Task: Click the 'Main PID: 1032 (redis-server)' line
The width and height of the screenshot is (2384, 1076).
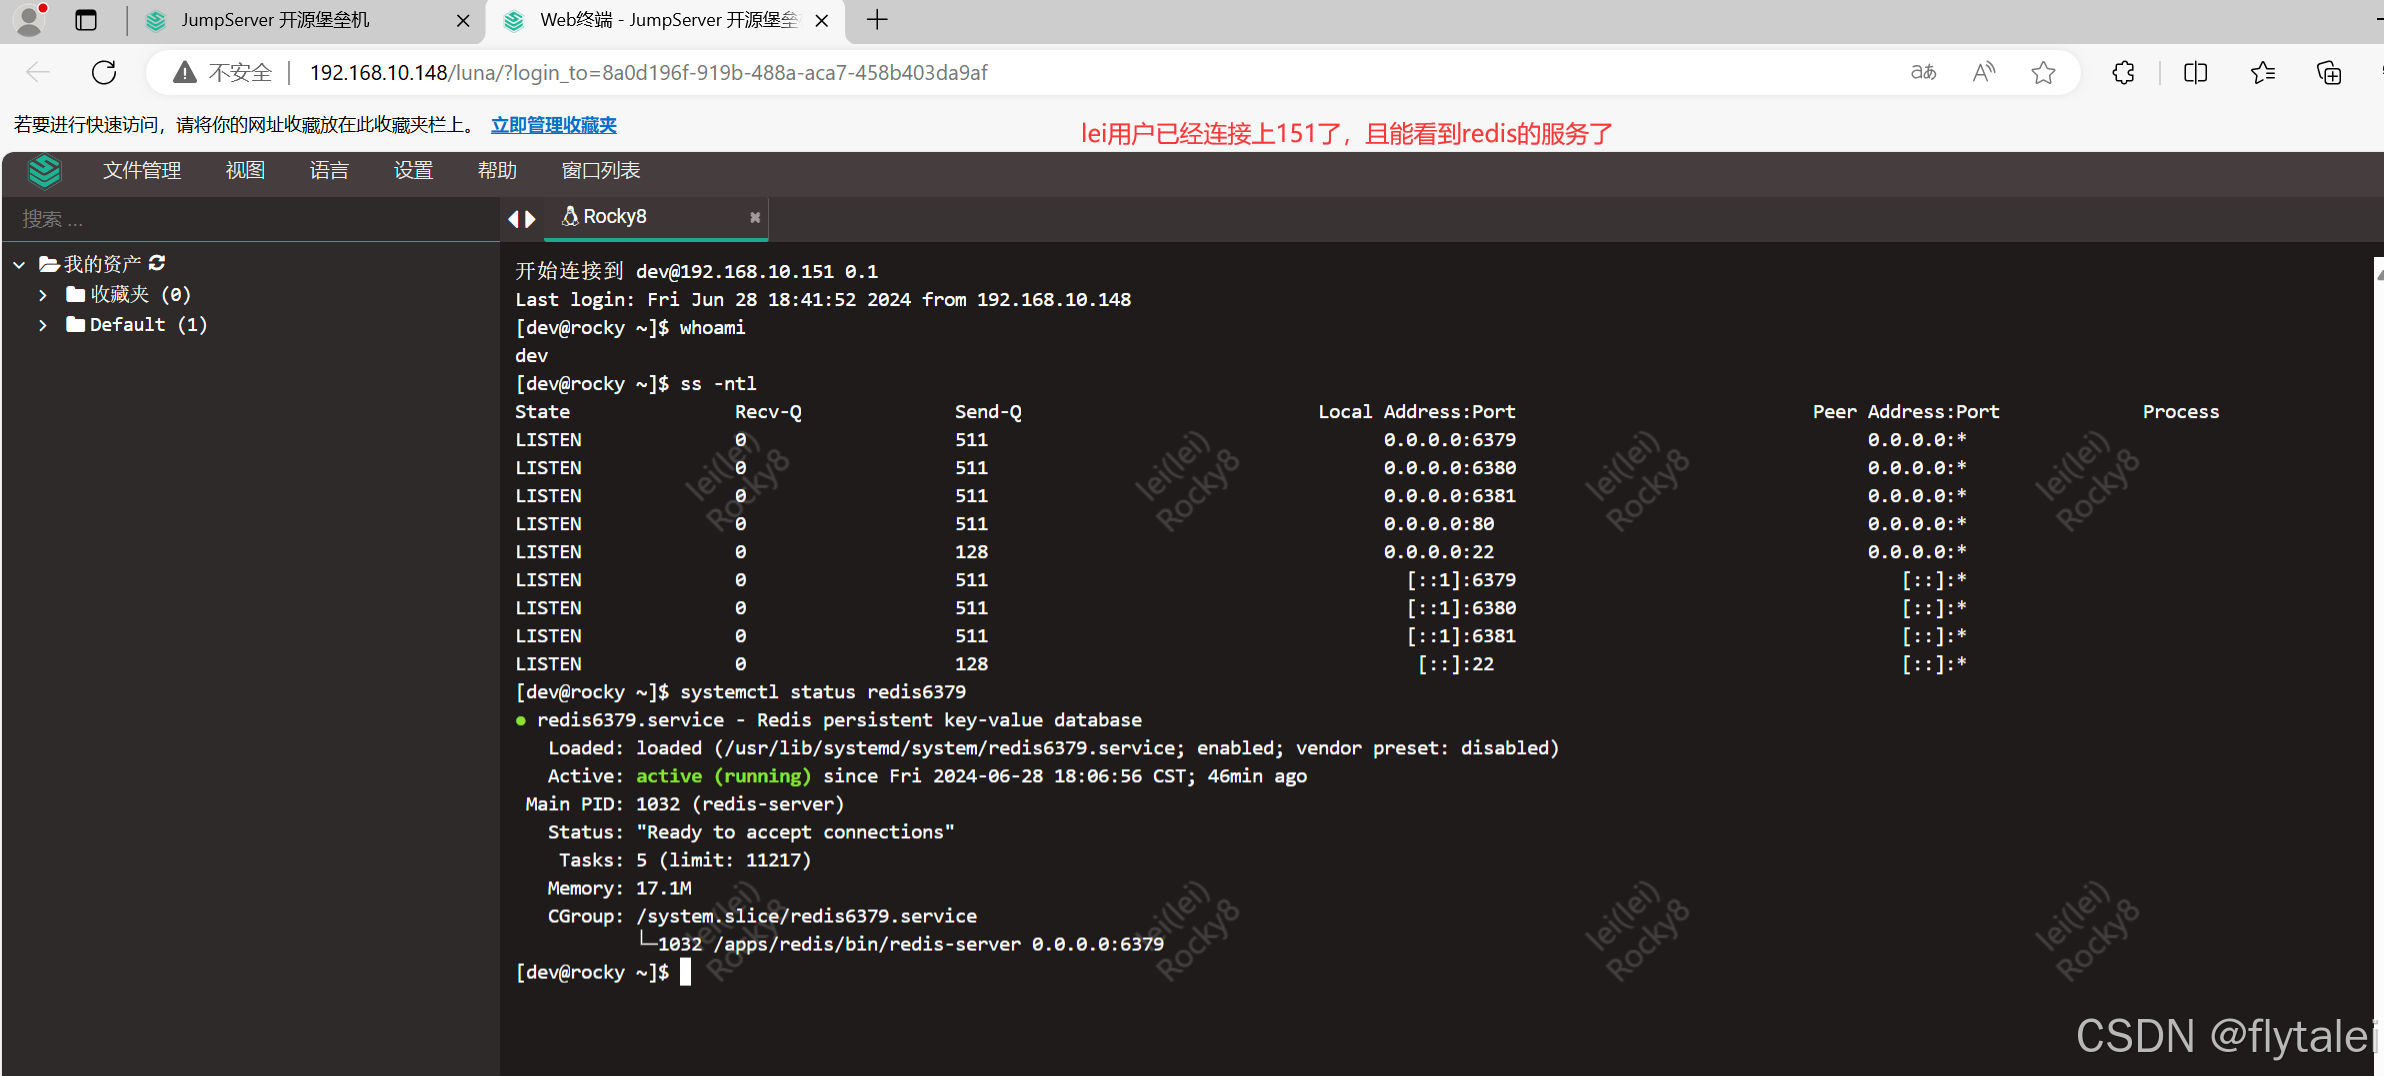Action: [x=685, y=804]
